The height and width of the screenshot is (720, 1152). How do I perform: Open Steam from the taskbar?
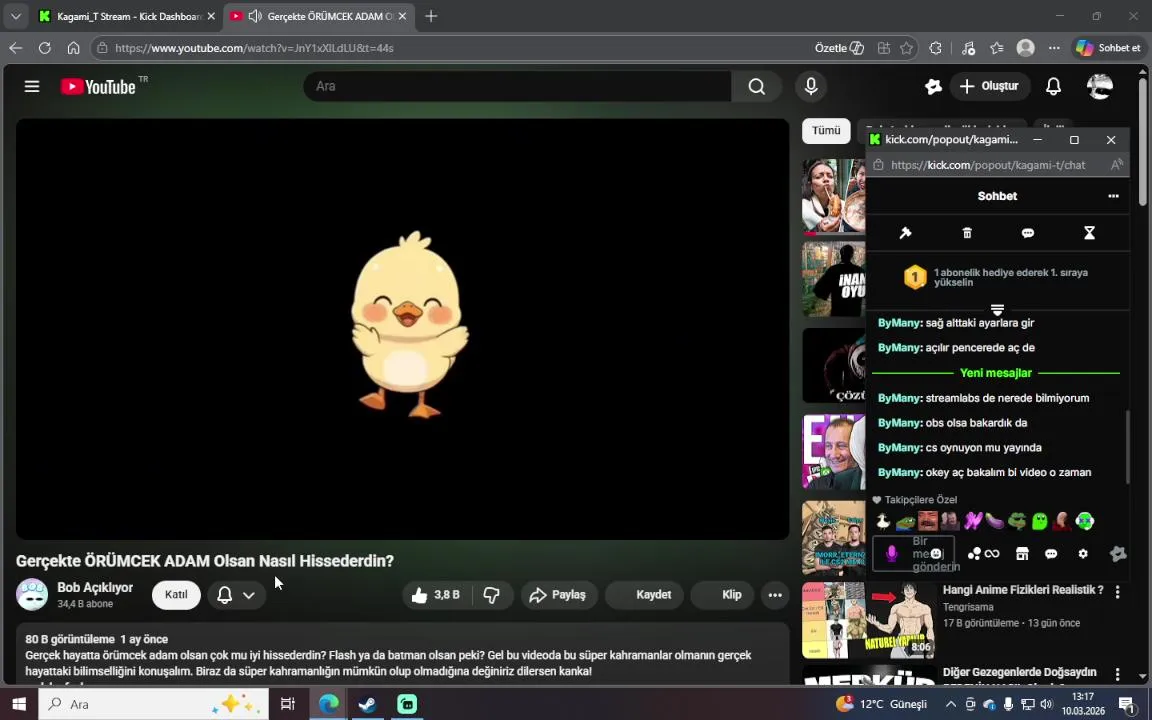point(367,704)
